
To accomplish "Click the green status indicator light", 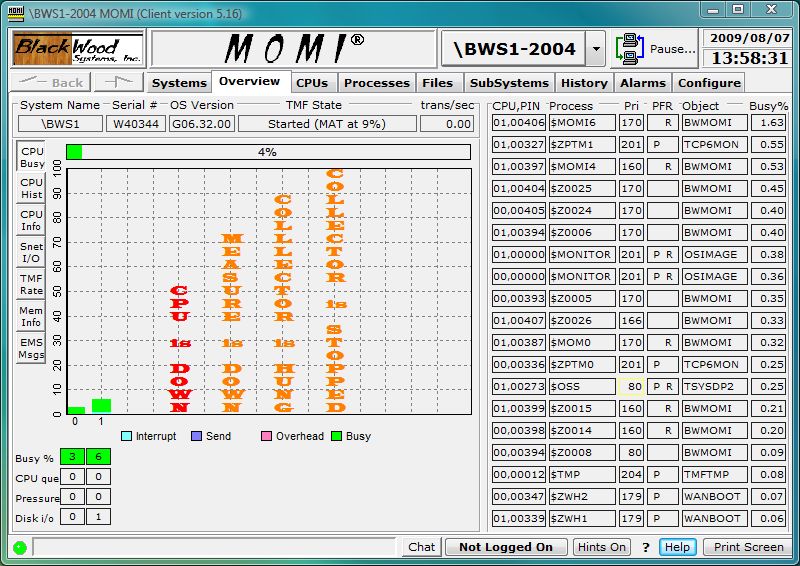I will pyautogui.click(x=19, y=548).
